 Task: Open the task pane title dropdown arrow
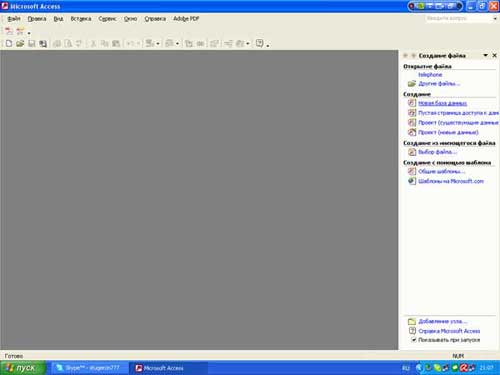tap(486, 55)
